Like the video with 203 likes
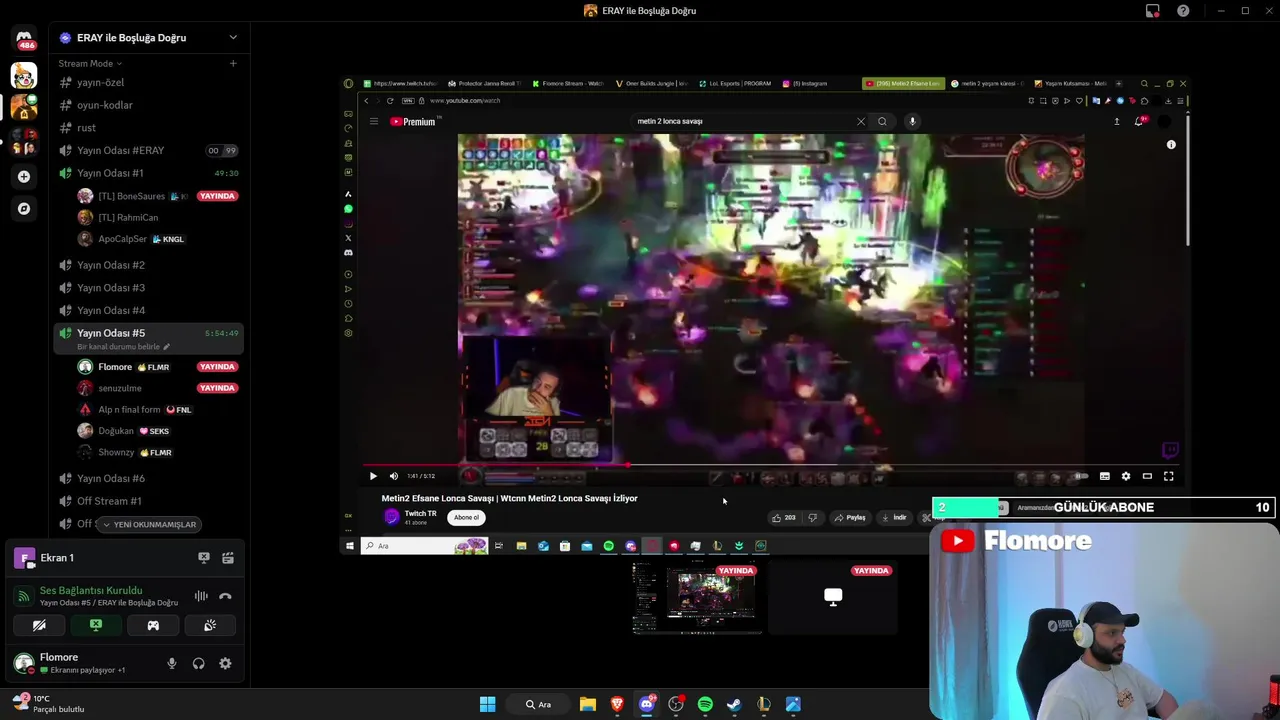Screen dimensions: 1280x720 pyautogui.click(x=783, y=518)
